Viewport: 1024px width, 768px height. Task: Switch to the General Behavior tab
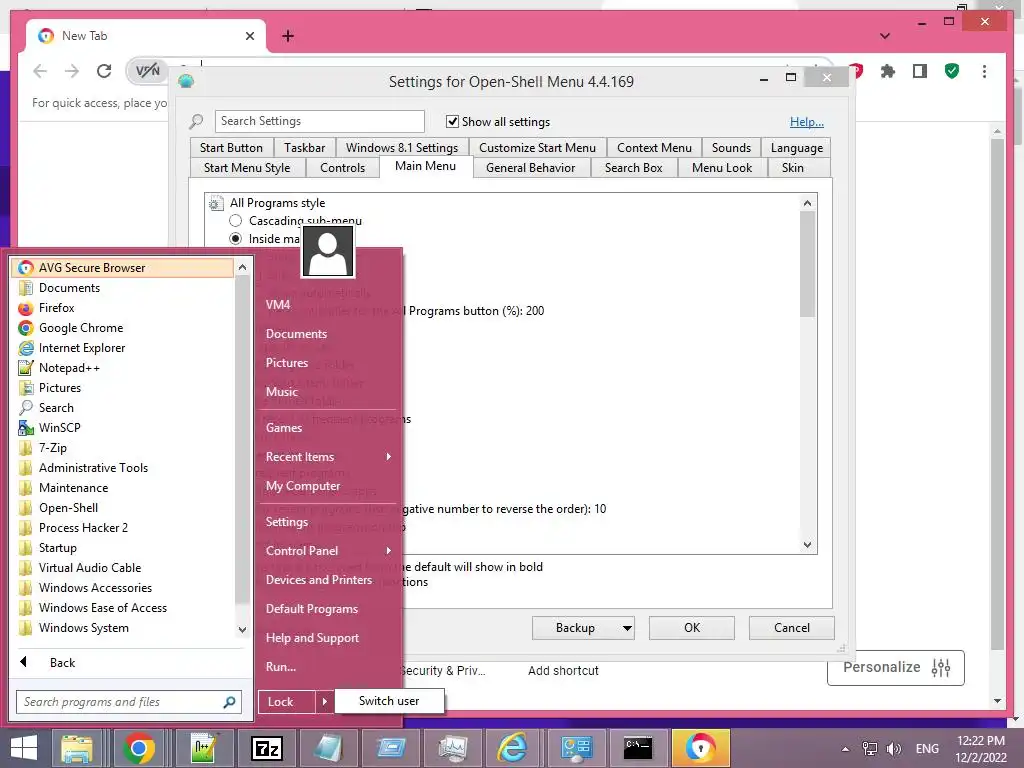[530, 168]
